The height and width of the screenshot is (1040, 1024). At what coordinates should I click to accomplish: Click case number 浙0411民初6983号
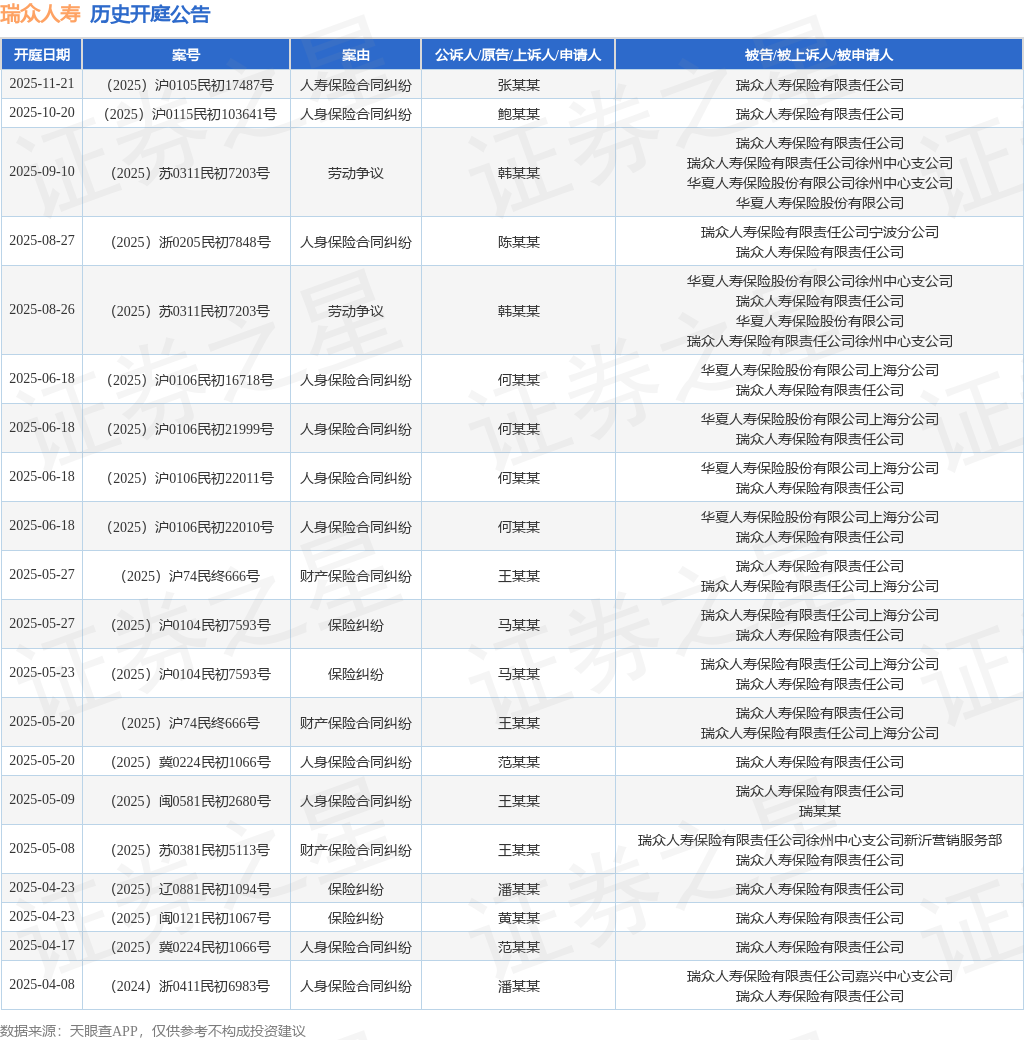[190, 986]
